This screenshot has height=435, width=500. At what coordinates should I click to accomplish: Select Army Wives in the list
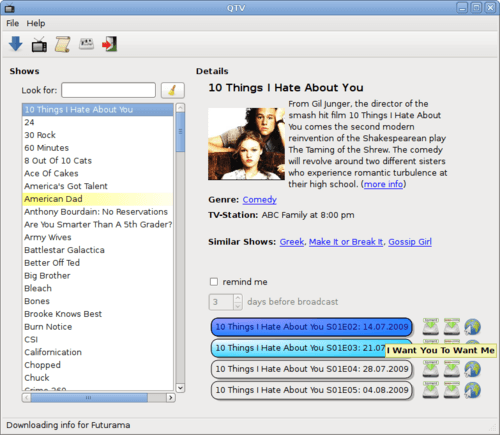point(98,237)
